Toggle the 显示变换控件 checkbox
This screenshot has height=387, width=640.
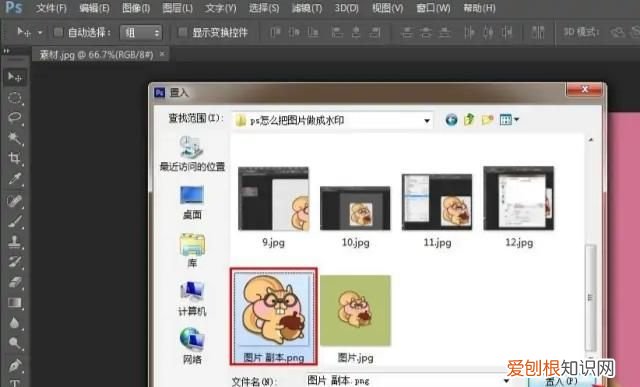(x=183, y=32)
